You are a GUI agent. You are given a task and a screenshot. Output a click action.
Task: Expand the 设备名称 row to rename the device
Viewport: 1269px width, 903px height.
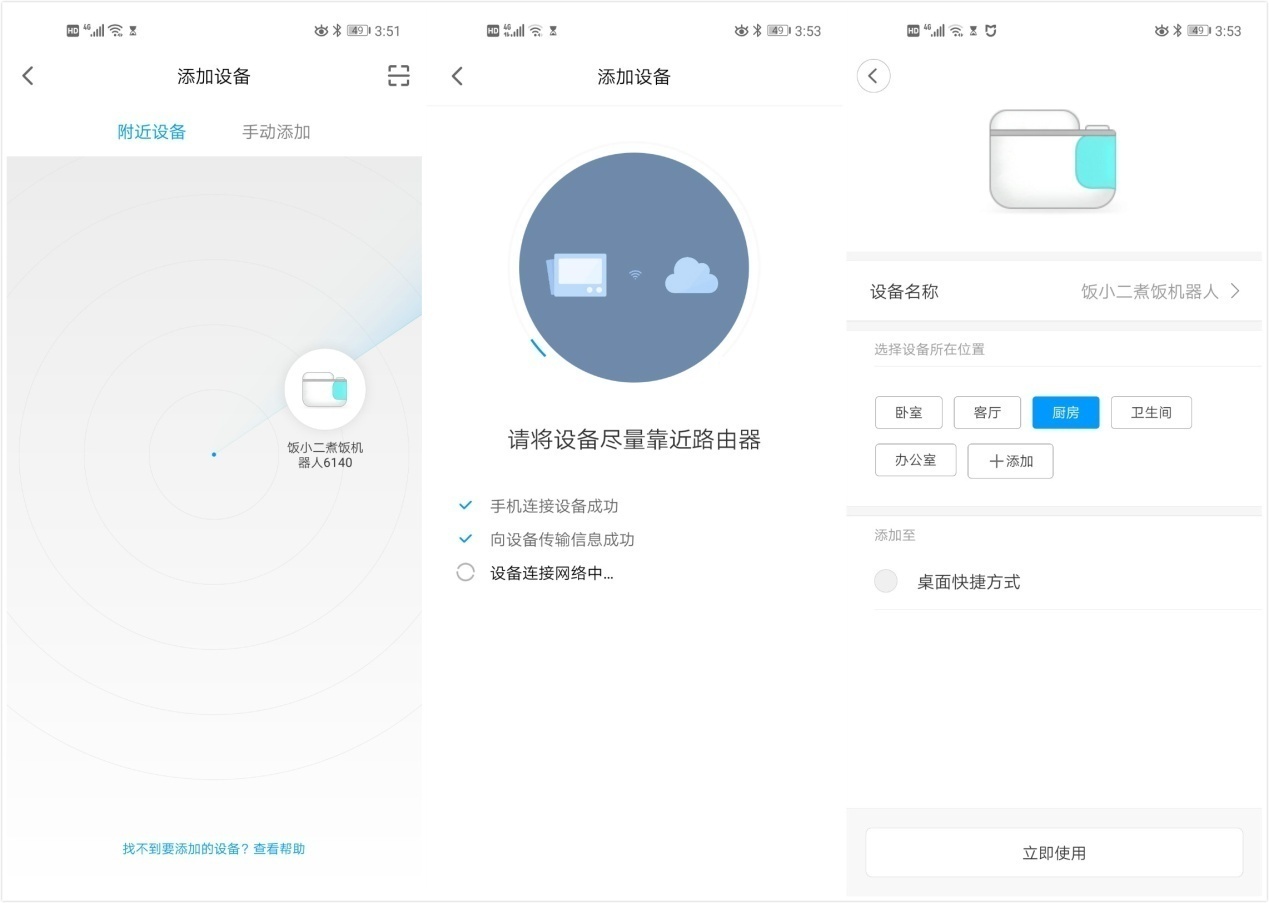coord(1236,291)
